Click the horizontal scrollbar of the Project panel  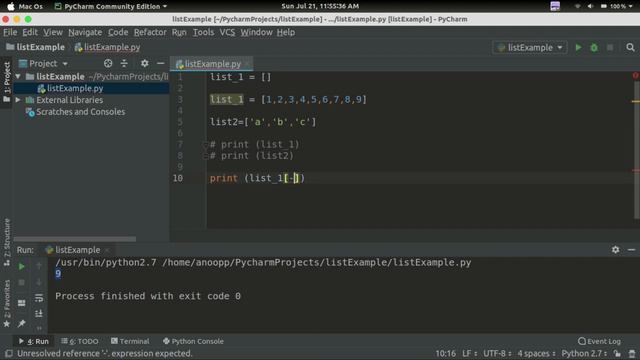tap(75, 239)
